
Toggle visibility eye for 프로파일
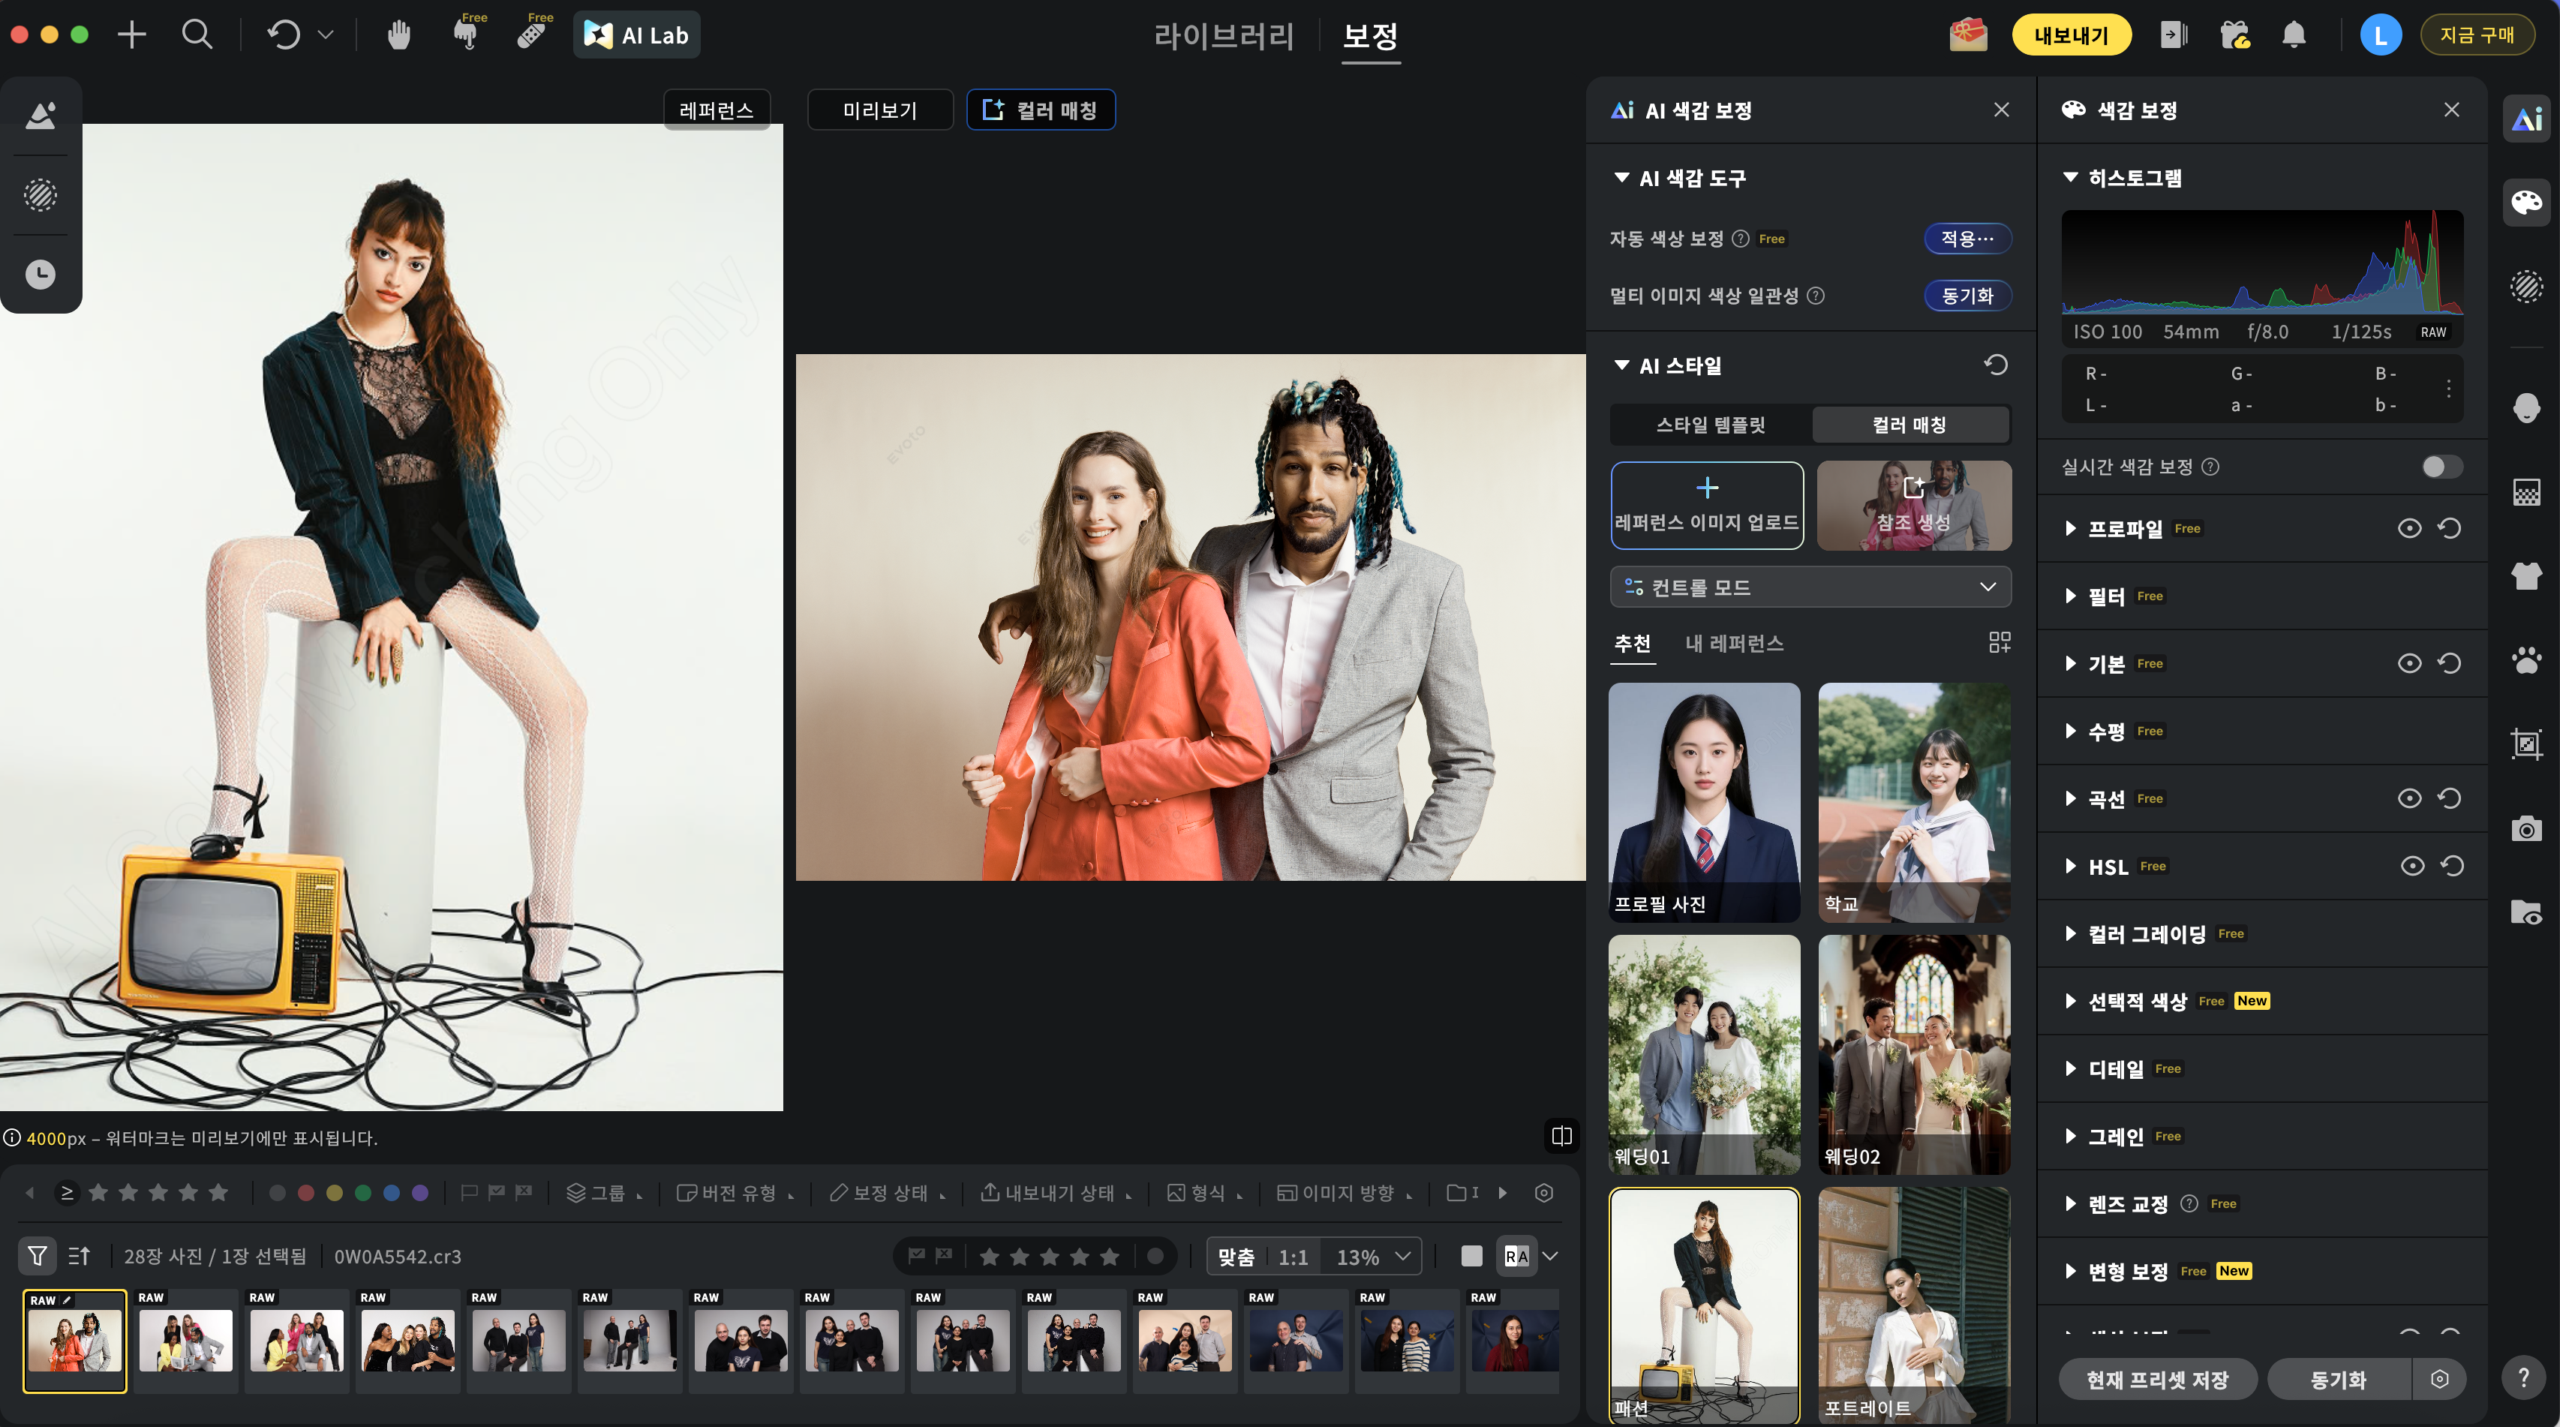(2409, 528)
